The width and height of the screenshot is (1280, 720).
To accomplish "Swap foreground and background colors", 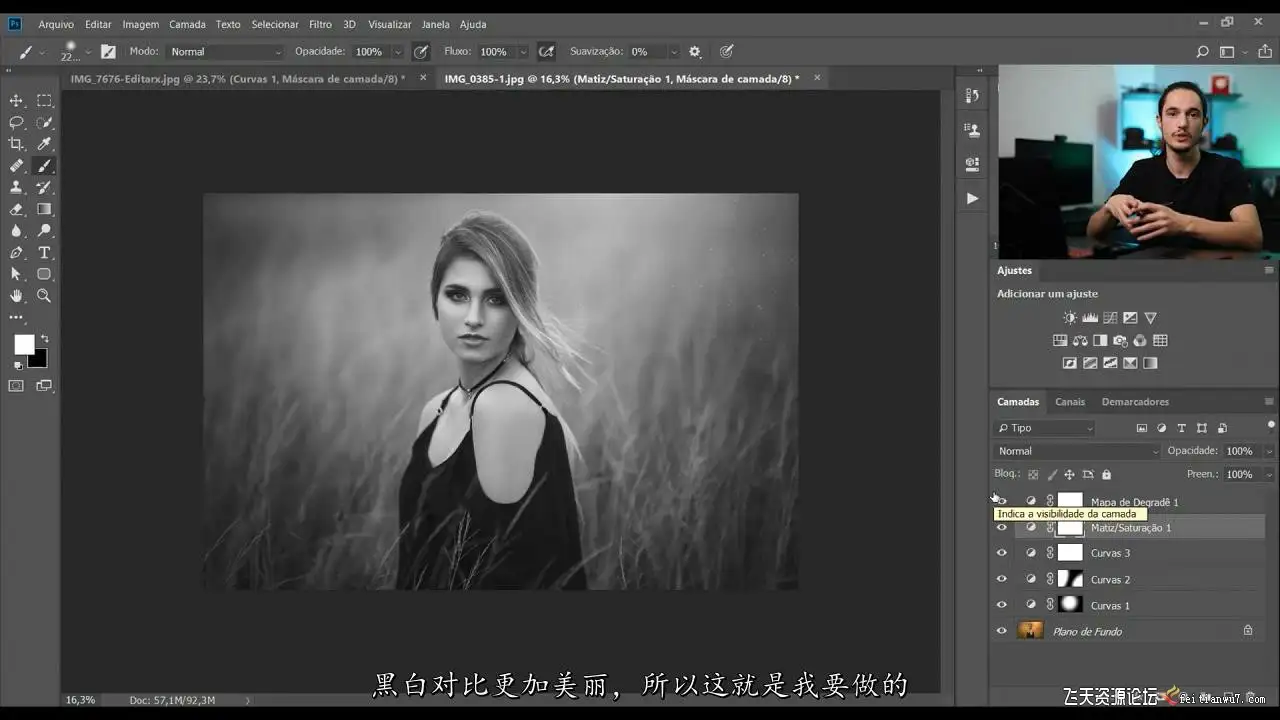I will point(44,339).
